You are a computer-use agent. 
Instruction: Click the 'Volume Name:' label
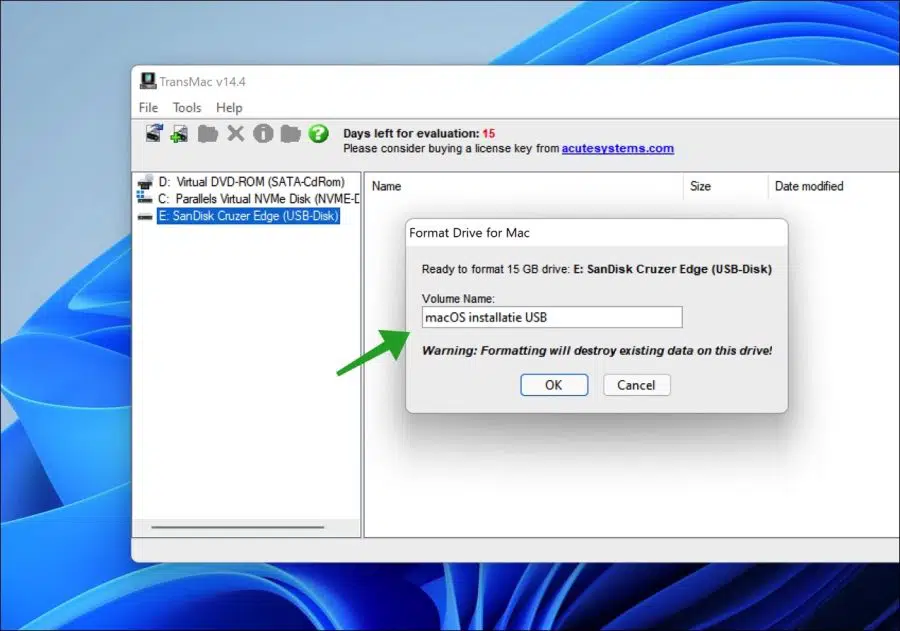pyautogui.click(x=458, y=299)
